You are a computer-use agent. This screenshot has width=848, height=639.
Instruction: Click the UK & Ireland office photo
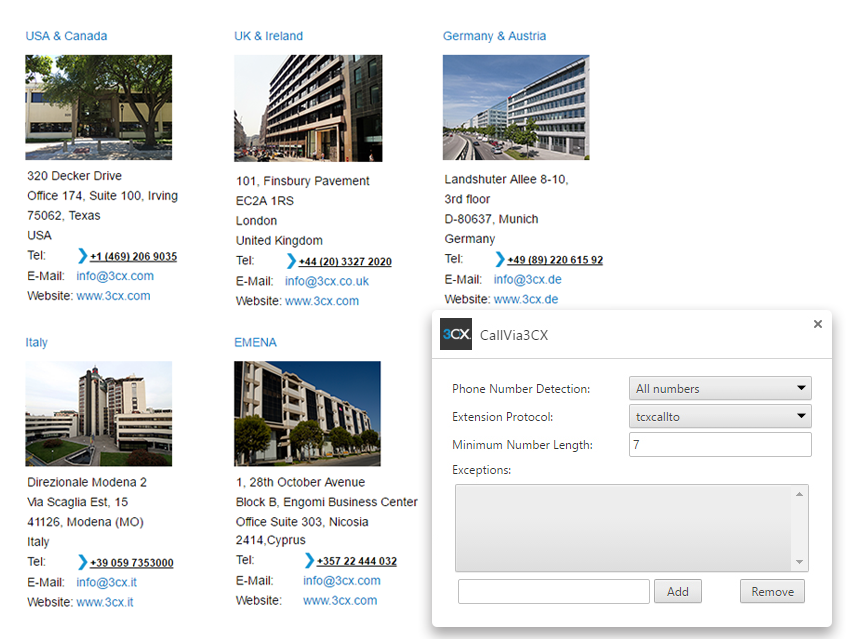point(308,108)
